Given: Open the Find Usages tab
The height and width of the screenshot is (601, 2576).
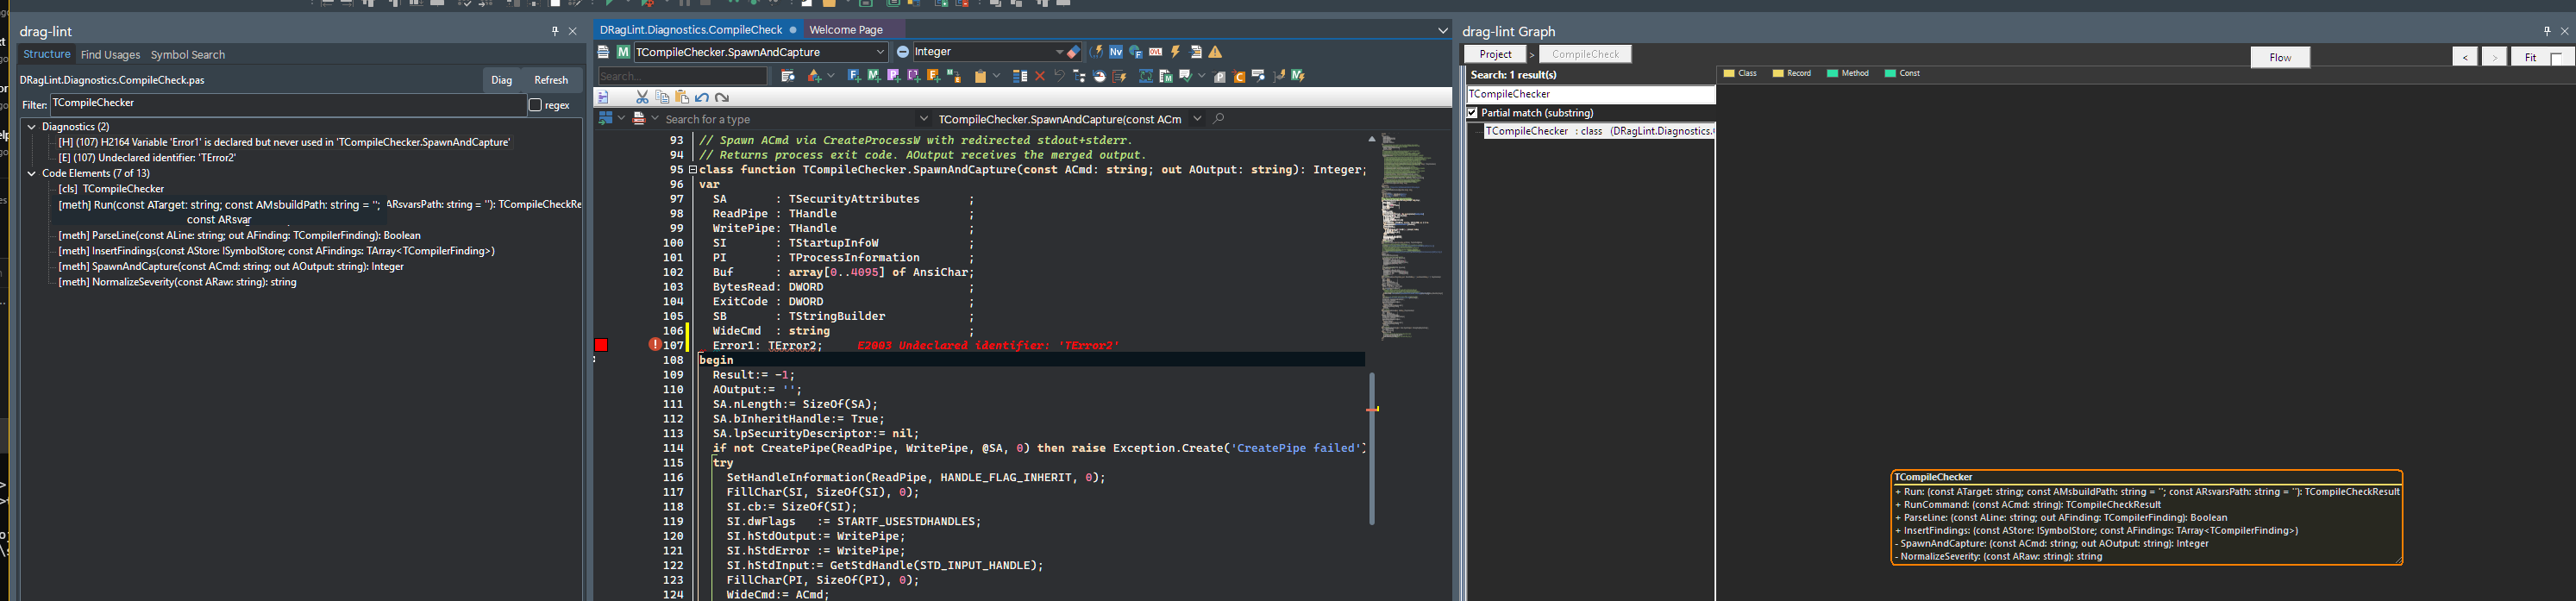Looking at the screenshot, I should coord(110,55).
